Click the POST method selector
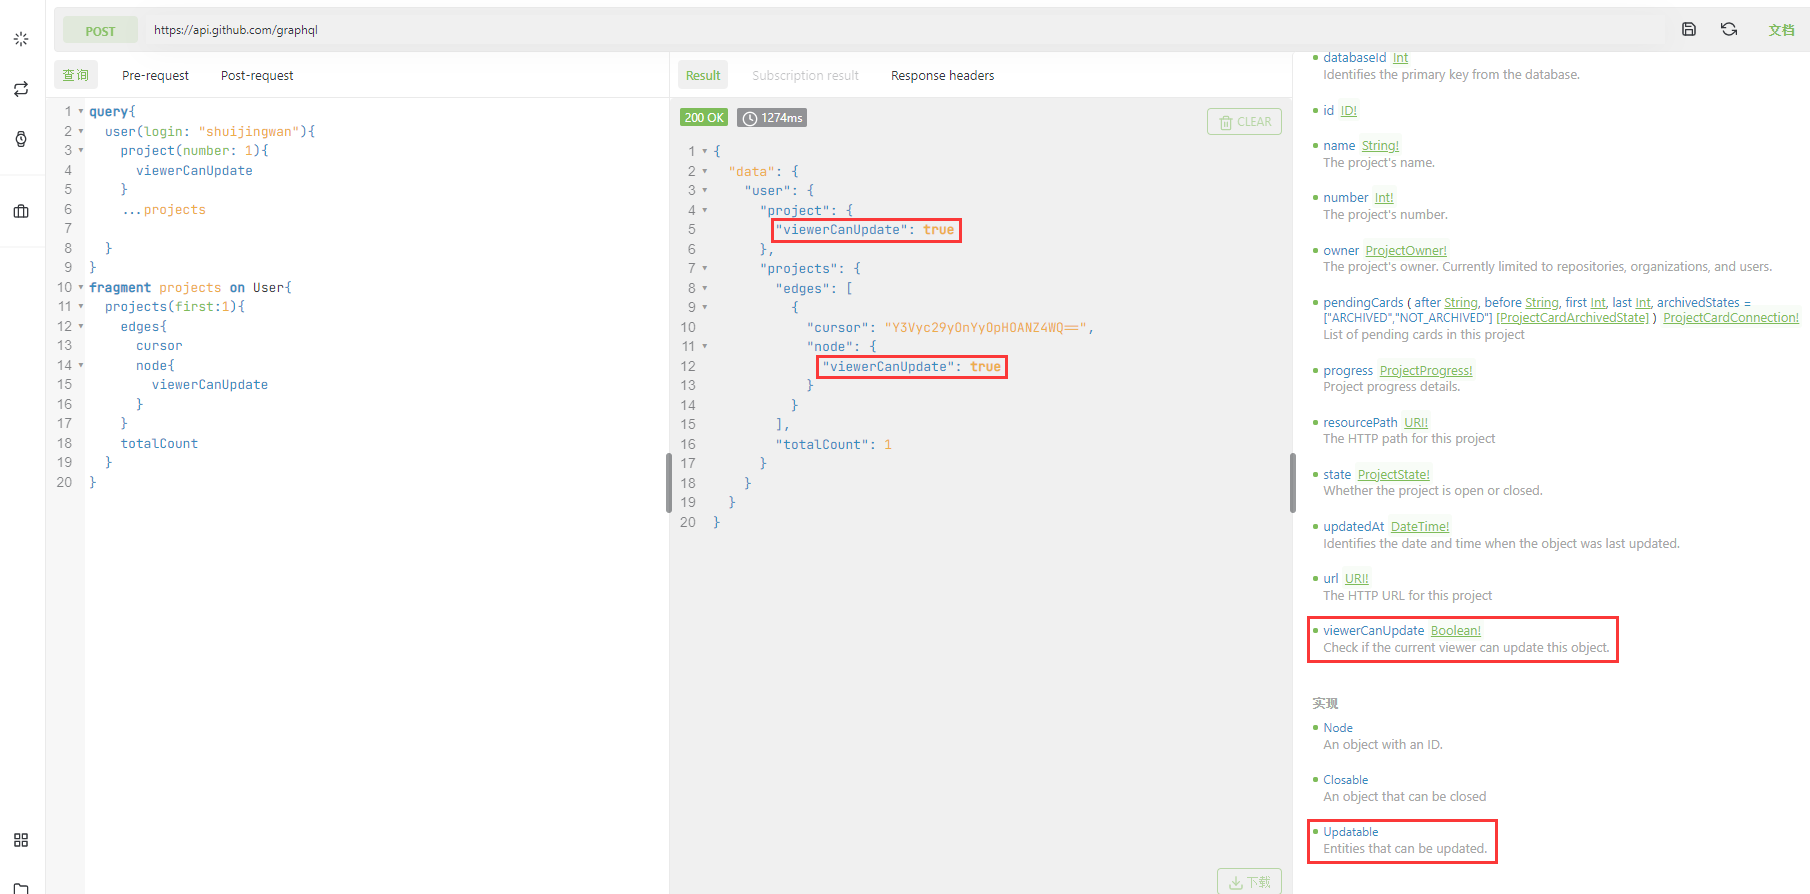Viewport: 1810px width, 894px height. pos(100,31)
